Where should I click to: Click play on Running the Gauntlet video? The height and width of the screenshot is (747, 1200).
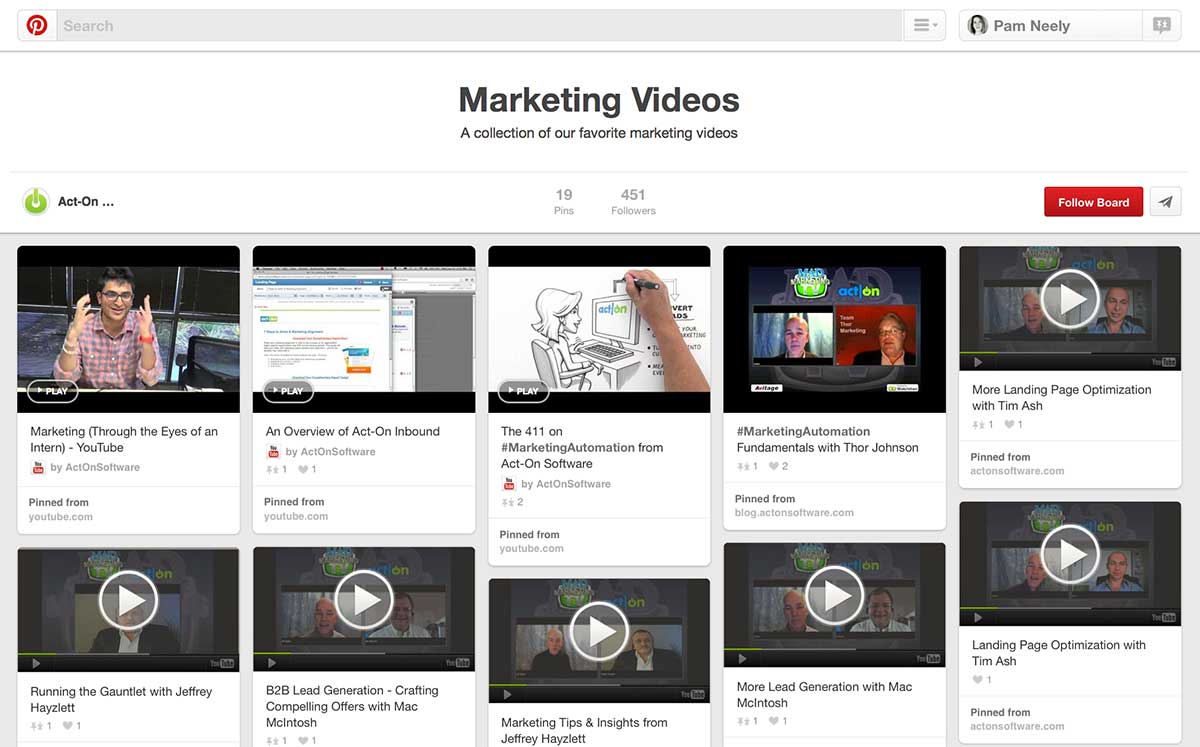coord(128,600)
